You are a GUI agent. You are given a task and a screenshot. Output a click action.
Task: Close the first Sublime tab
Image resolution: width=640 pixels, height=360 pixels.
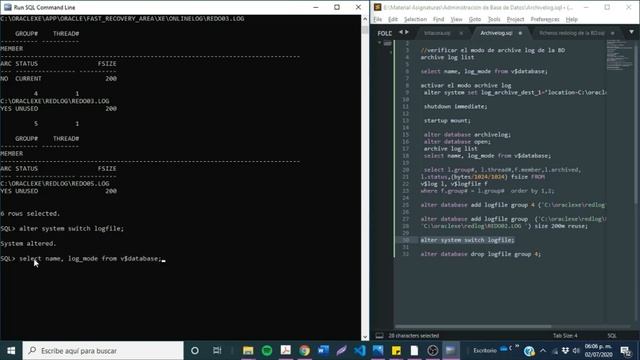pyautogui.click(x=461, y=33)
